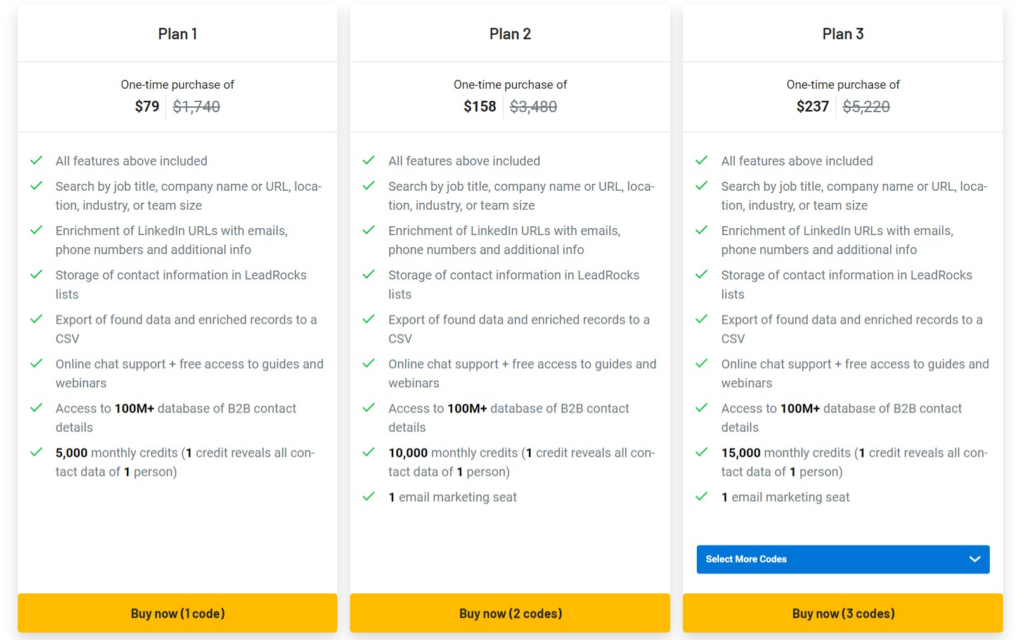Click Plan 2's LeadRocks lists storage checkmark
This screenshot has height=640, width=1024.
pos(369,274)
